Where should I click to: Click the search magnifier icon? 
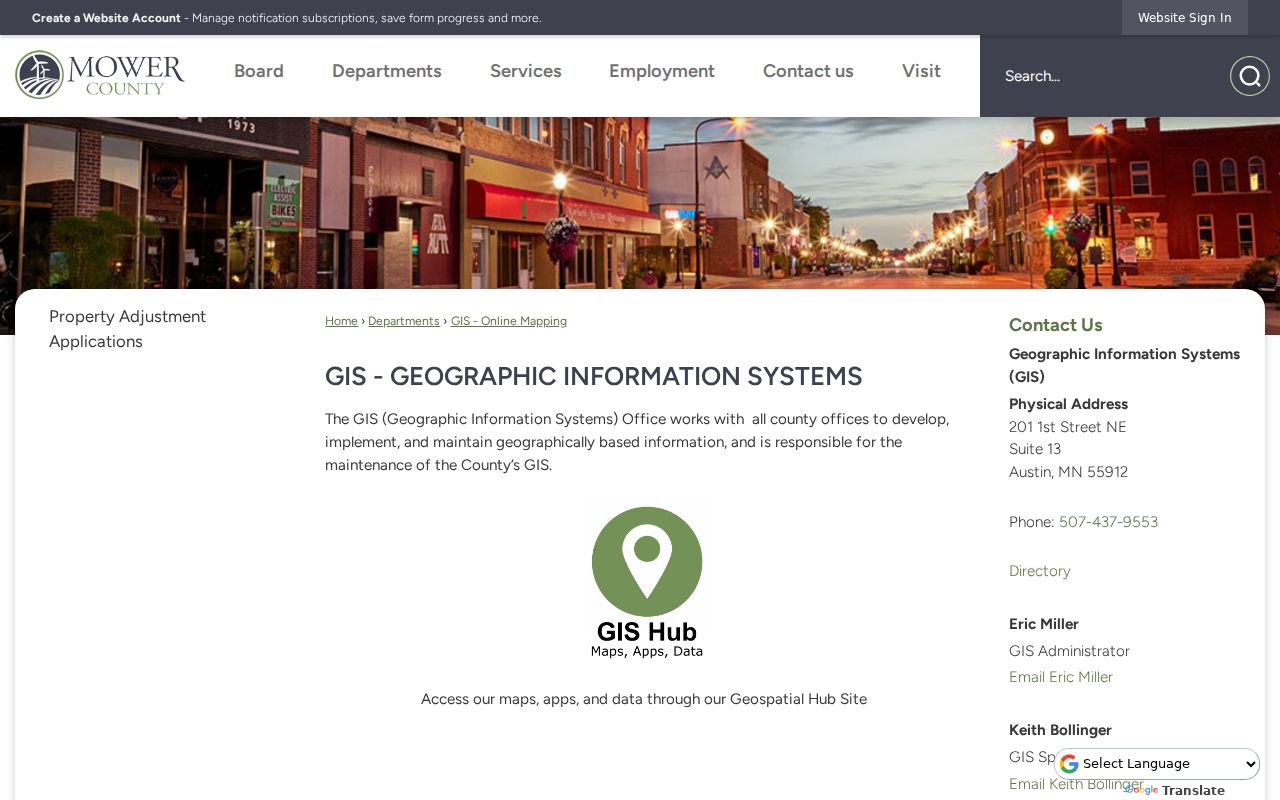[x=1249, y=76]
